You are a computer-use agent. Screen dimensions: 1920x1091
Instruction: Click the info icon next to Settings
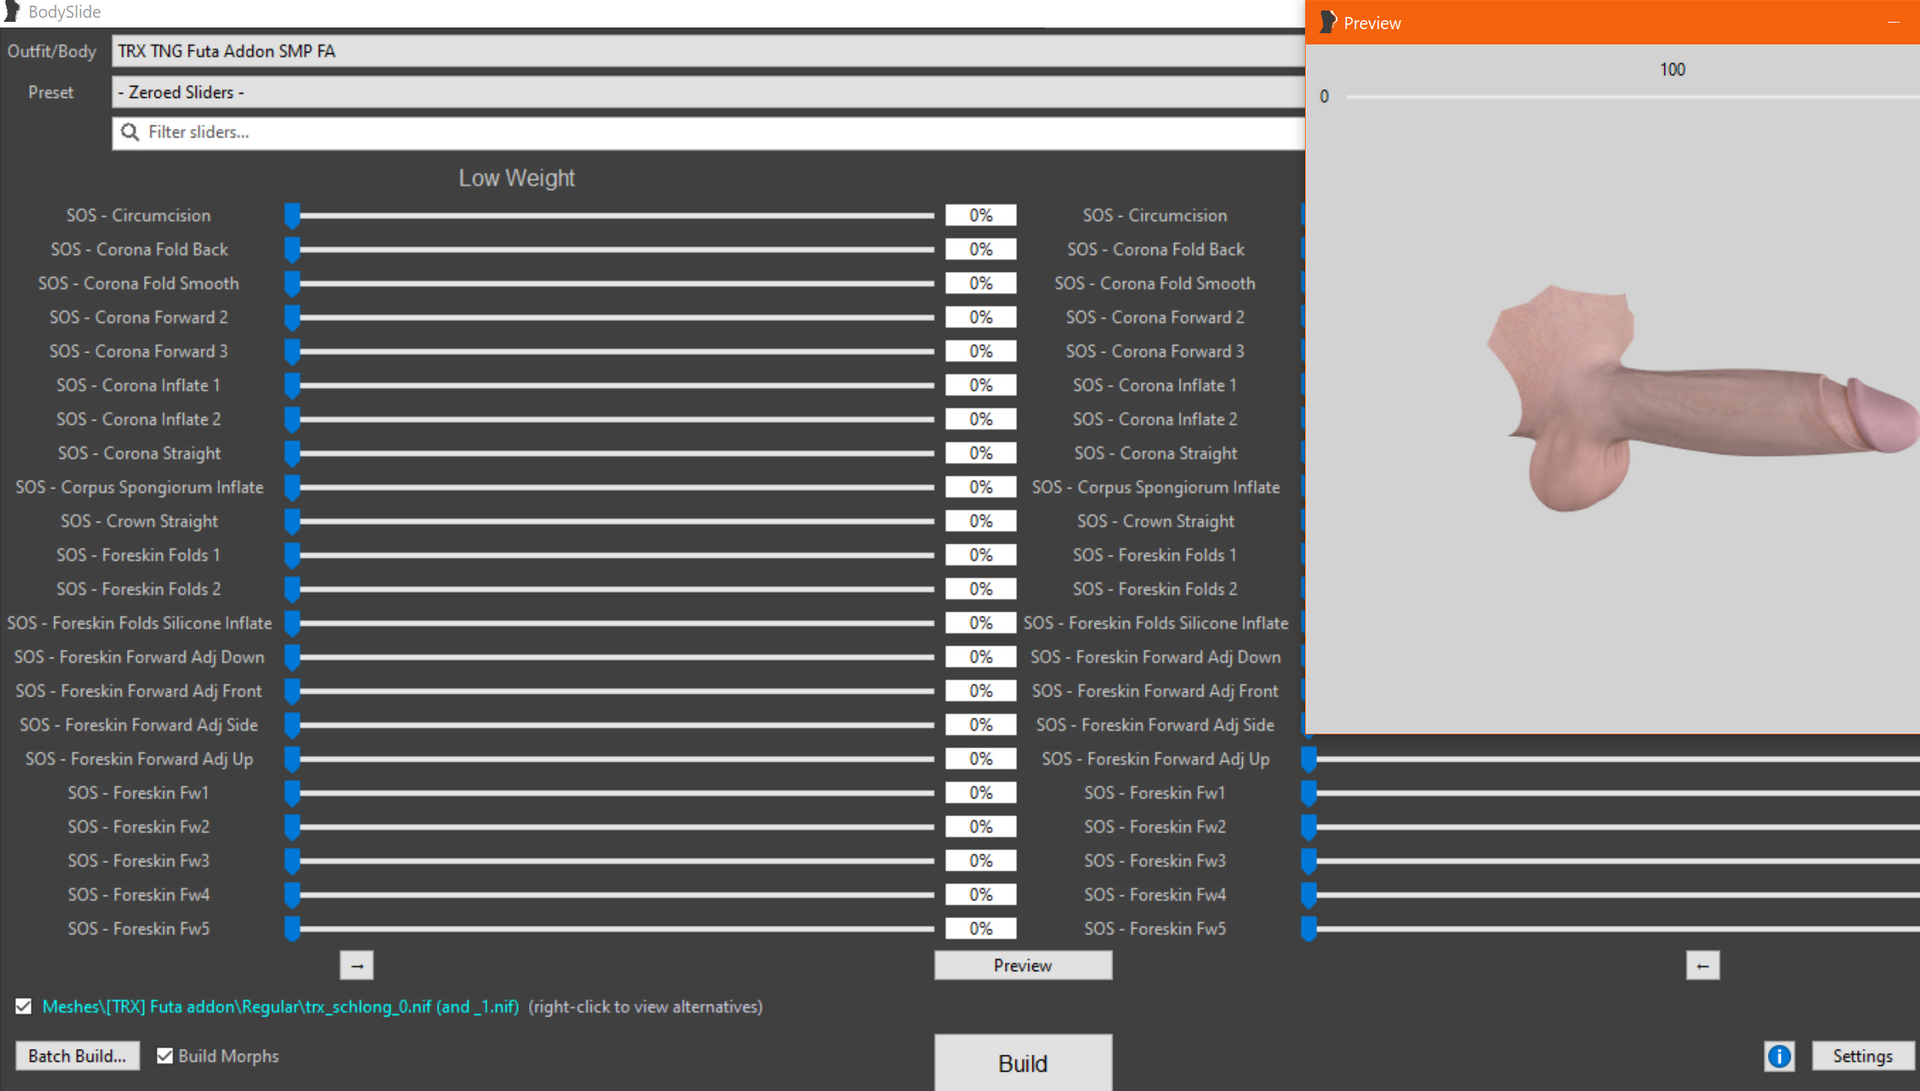pos(1779,1056)
